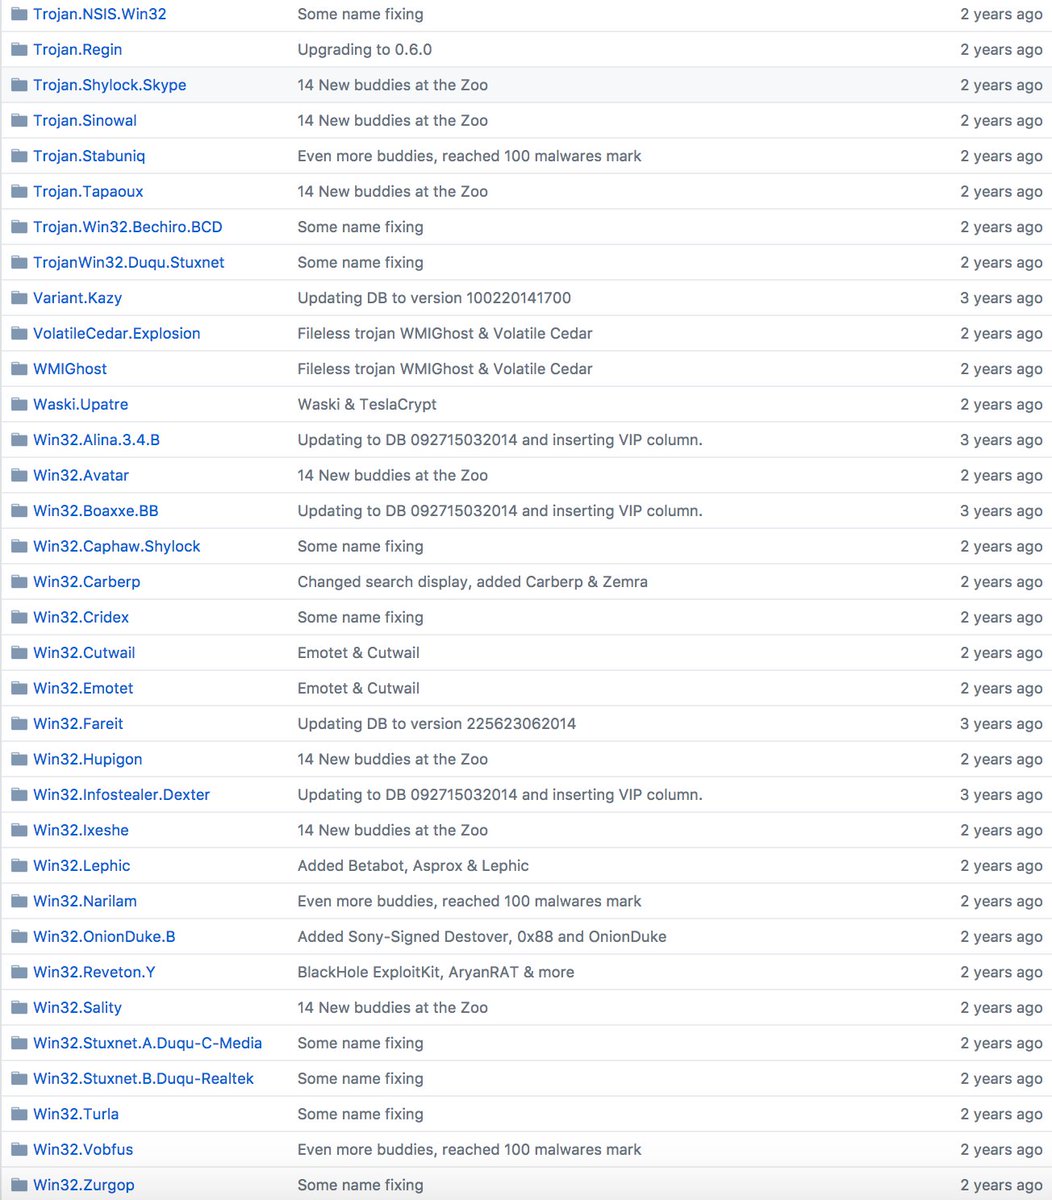Open Win32.Alina.3.4.B directory
Image resolution: width=1052 pixels, height=1200 pixels.
(97, 440)
